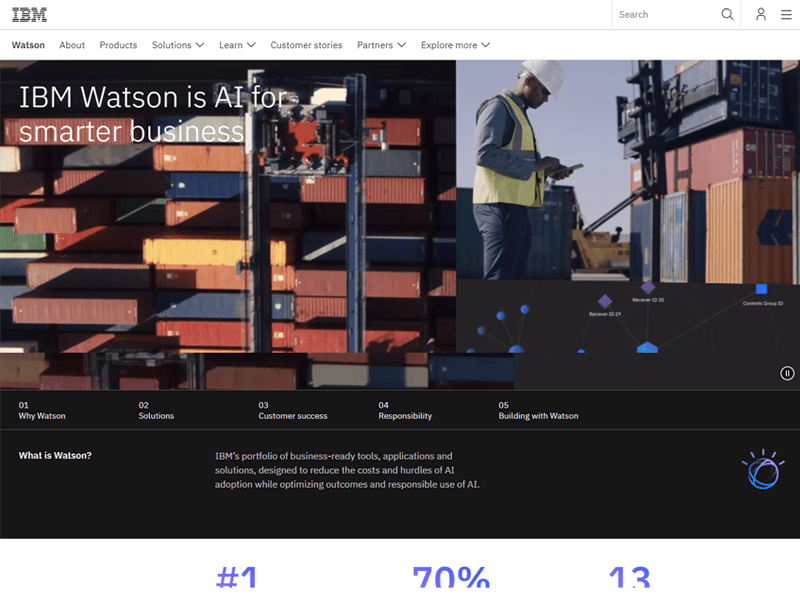Go to Customer stories page
The width and height of the screenshot is (800, 600).
coord(306,45)
